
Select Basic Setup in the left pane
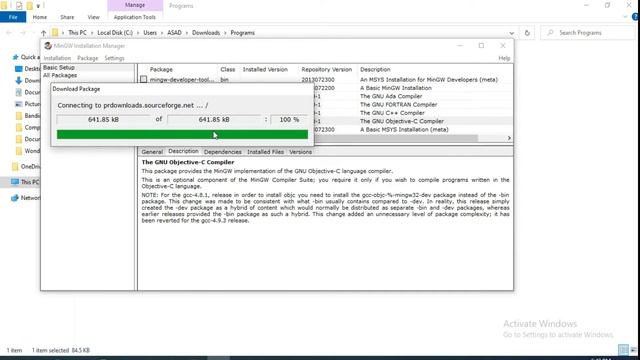coord(59,67)
